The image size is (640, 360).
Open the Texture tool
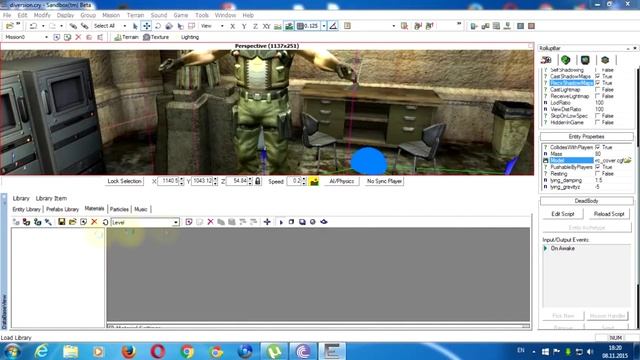coord(156,37)
